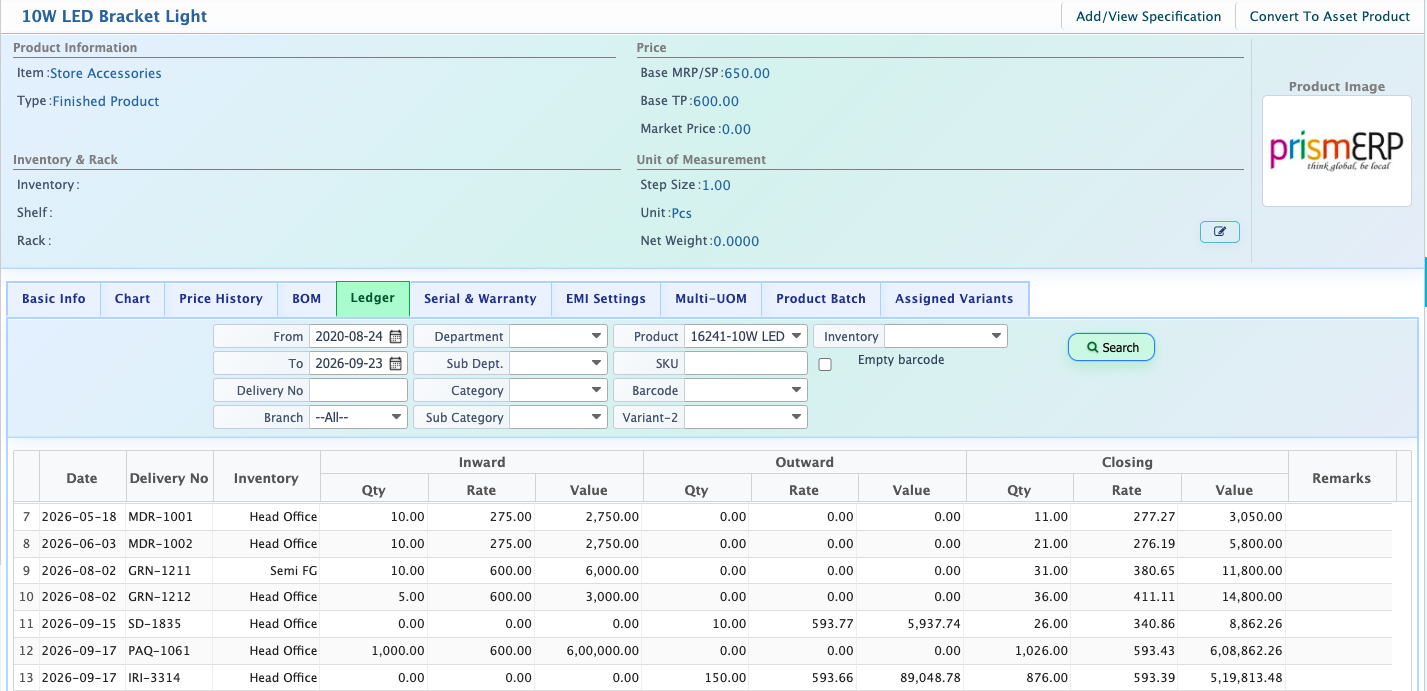This screenshot has width=1427, height=691.
Task: Click the Delivery No input field
Action: pyautogui.click(x=358, y=391)
